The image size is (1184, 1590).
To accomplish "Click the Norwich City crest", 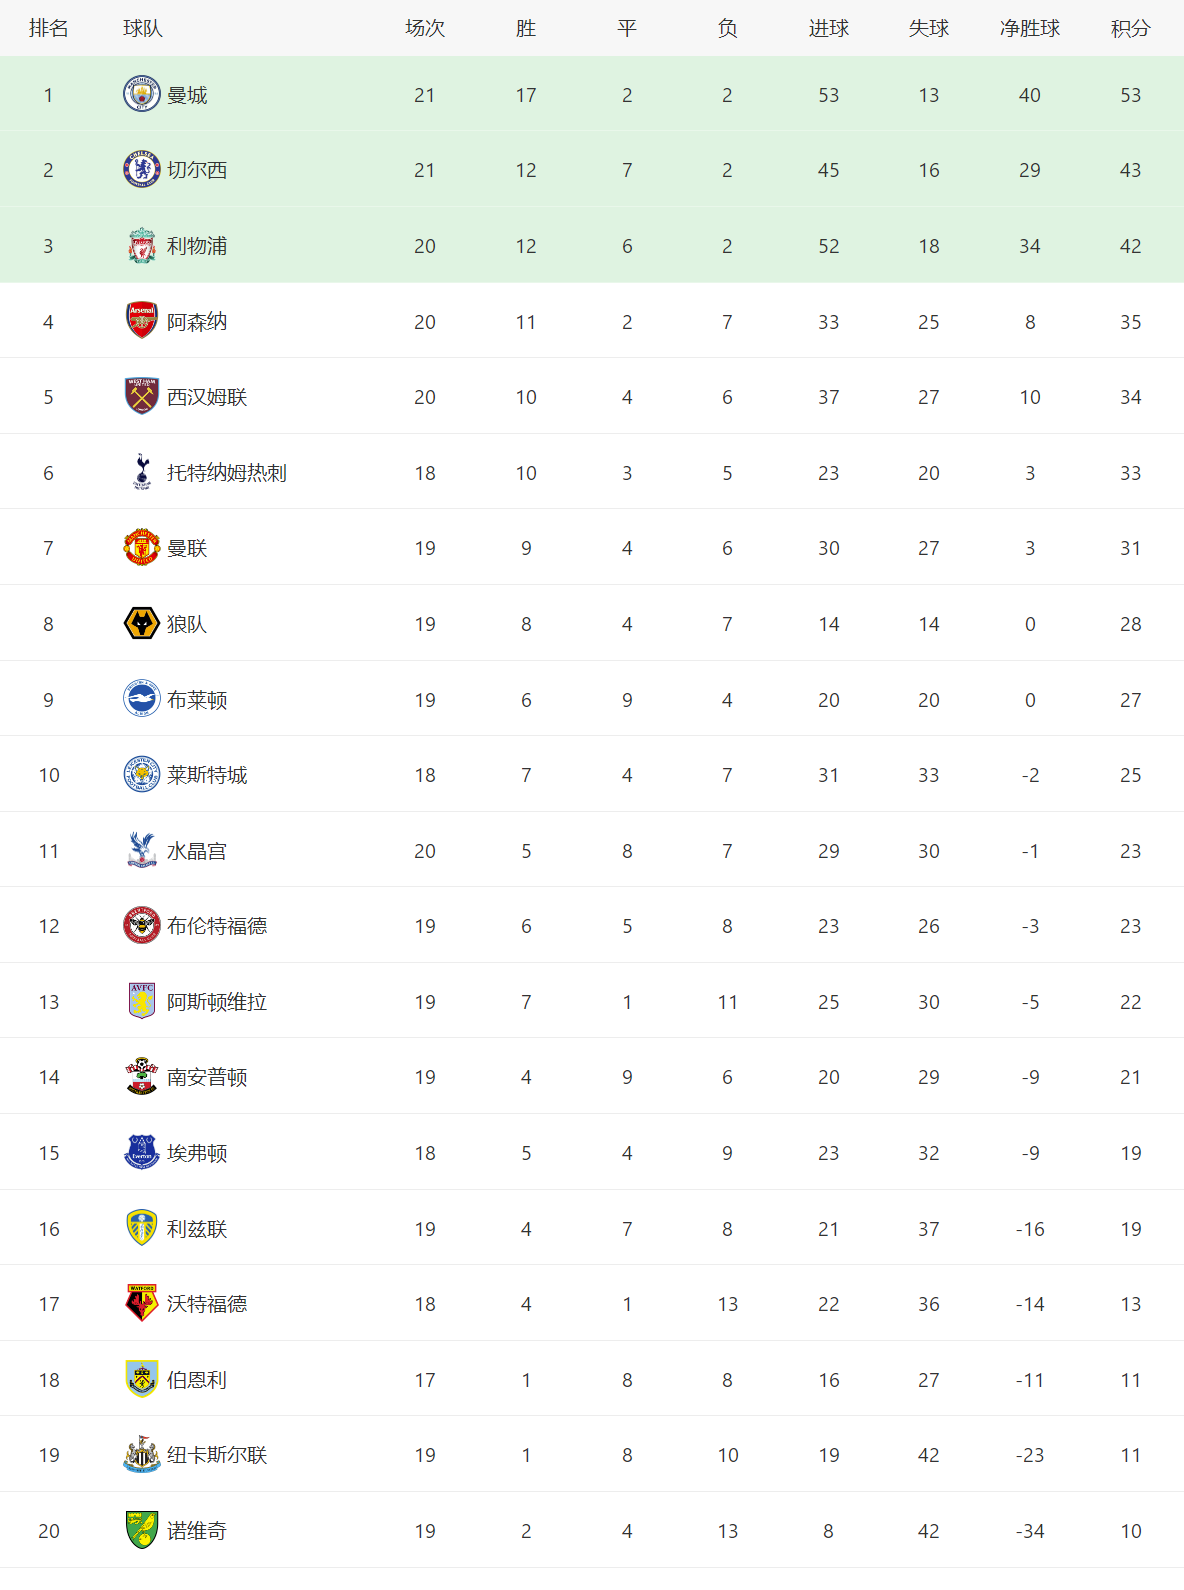I will (x=142, y=1530).
